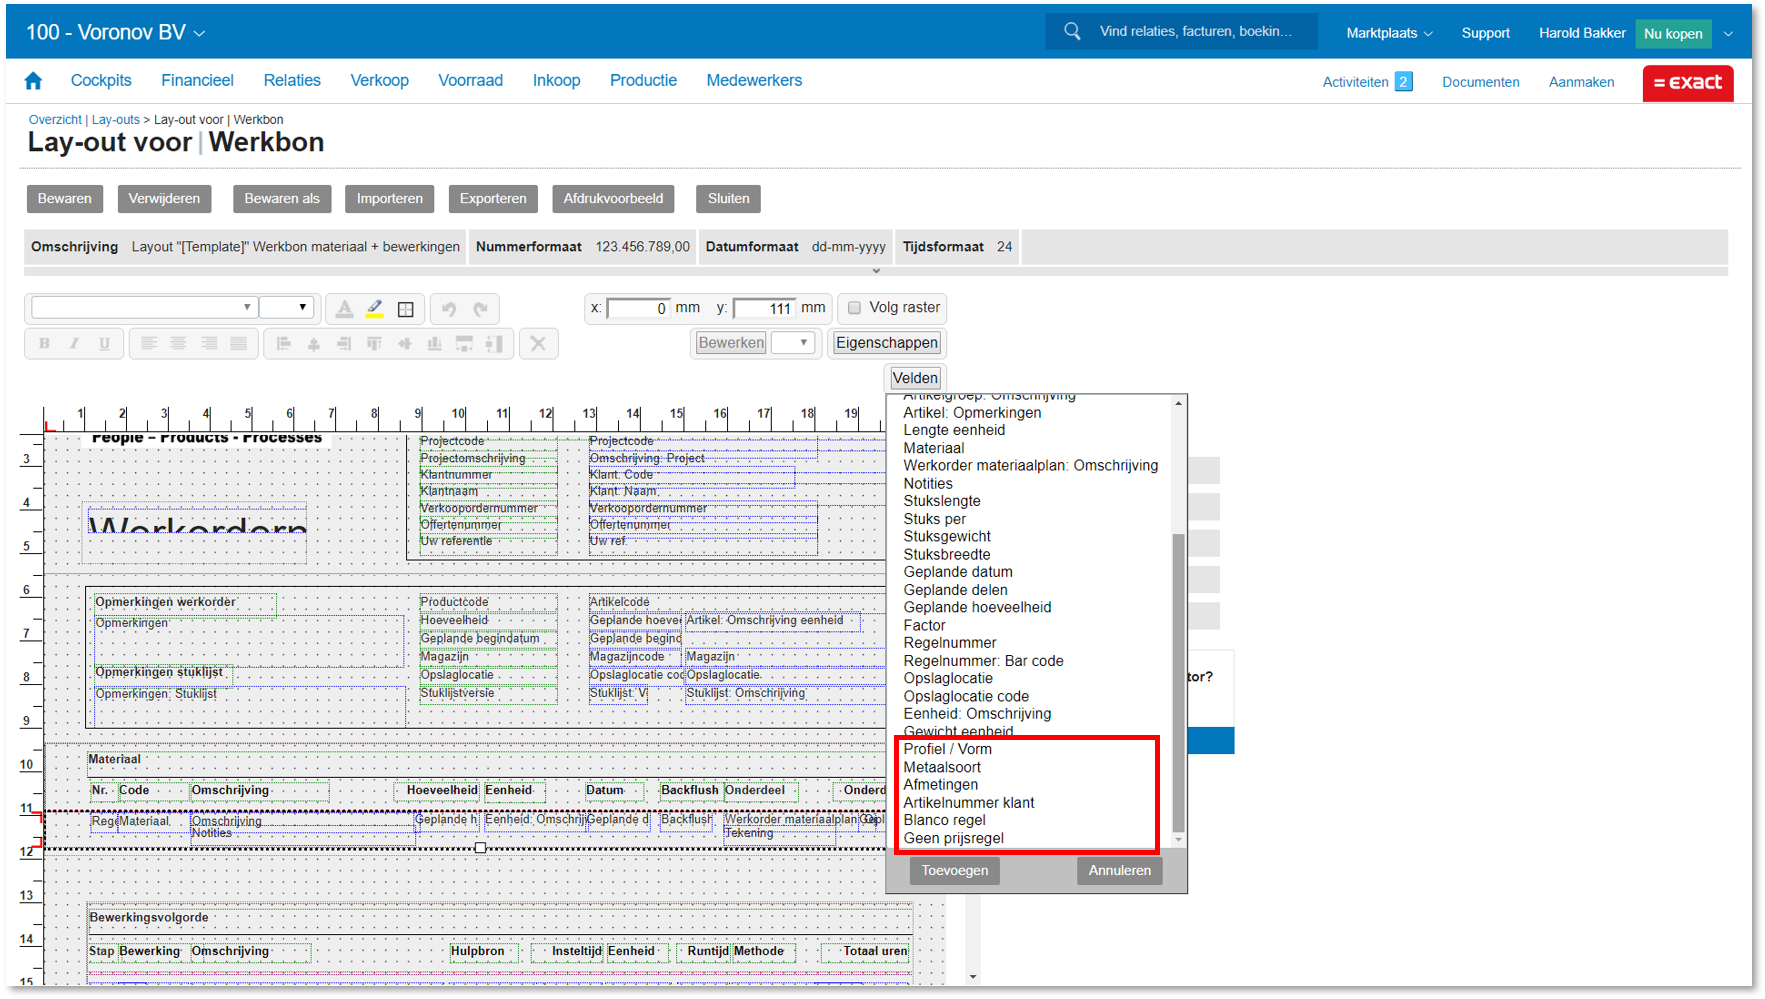Viewport: 1765px width, 999px height.
Task: Click the search magnifier icon
Action: coord(1072,32)
